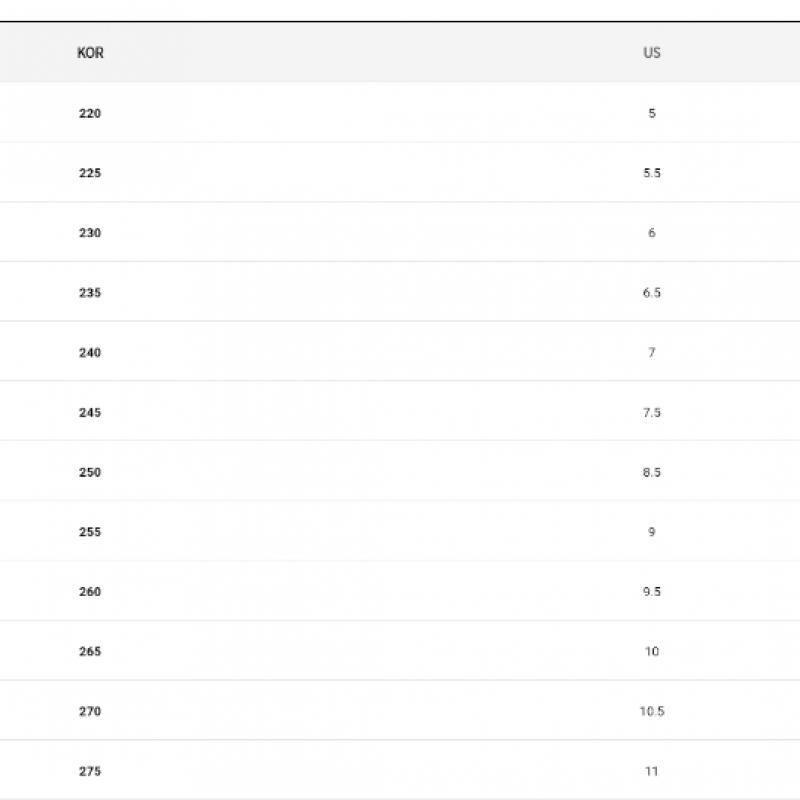This screenshot has height=800, width=800.
Task: Click the US size 10.5 cell
Action: (x=652, y=712)
